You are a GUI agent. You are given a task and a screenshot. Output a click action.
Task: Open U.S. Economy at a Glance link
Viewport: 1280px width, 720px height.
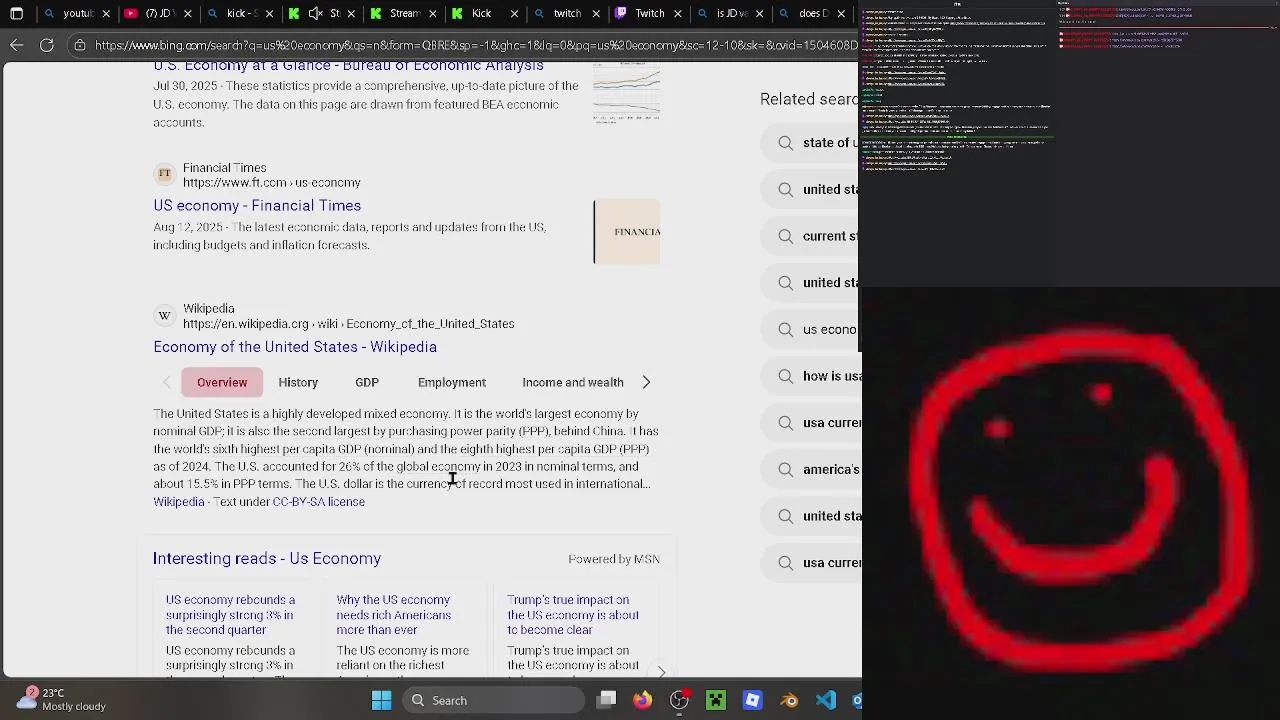(x=349, y=66)
